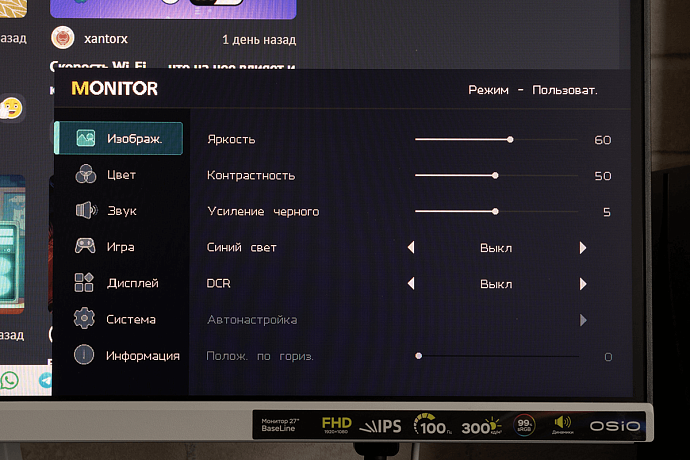Adjust the Яркость slider

pos(510,140)
